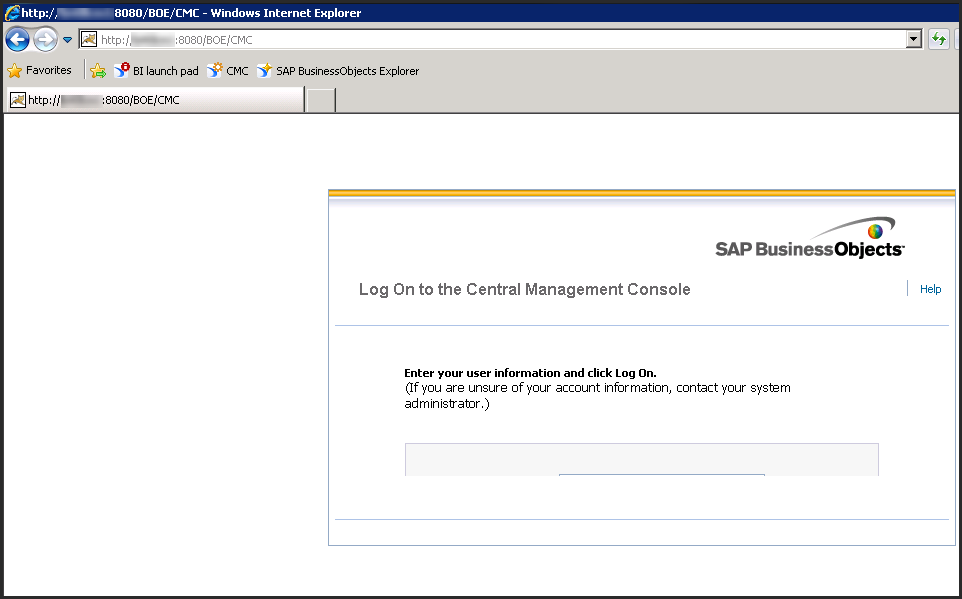This screenshot has width=962, height=599.
Task: Click the CMC favorite gear icon
Action: [215, 71]
